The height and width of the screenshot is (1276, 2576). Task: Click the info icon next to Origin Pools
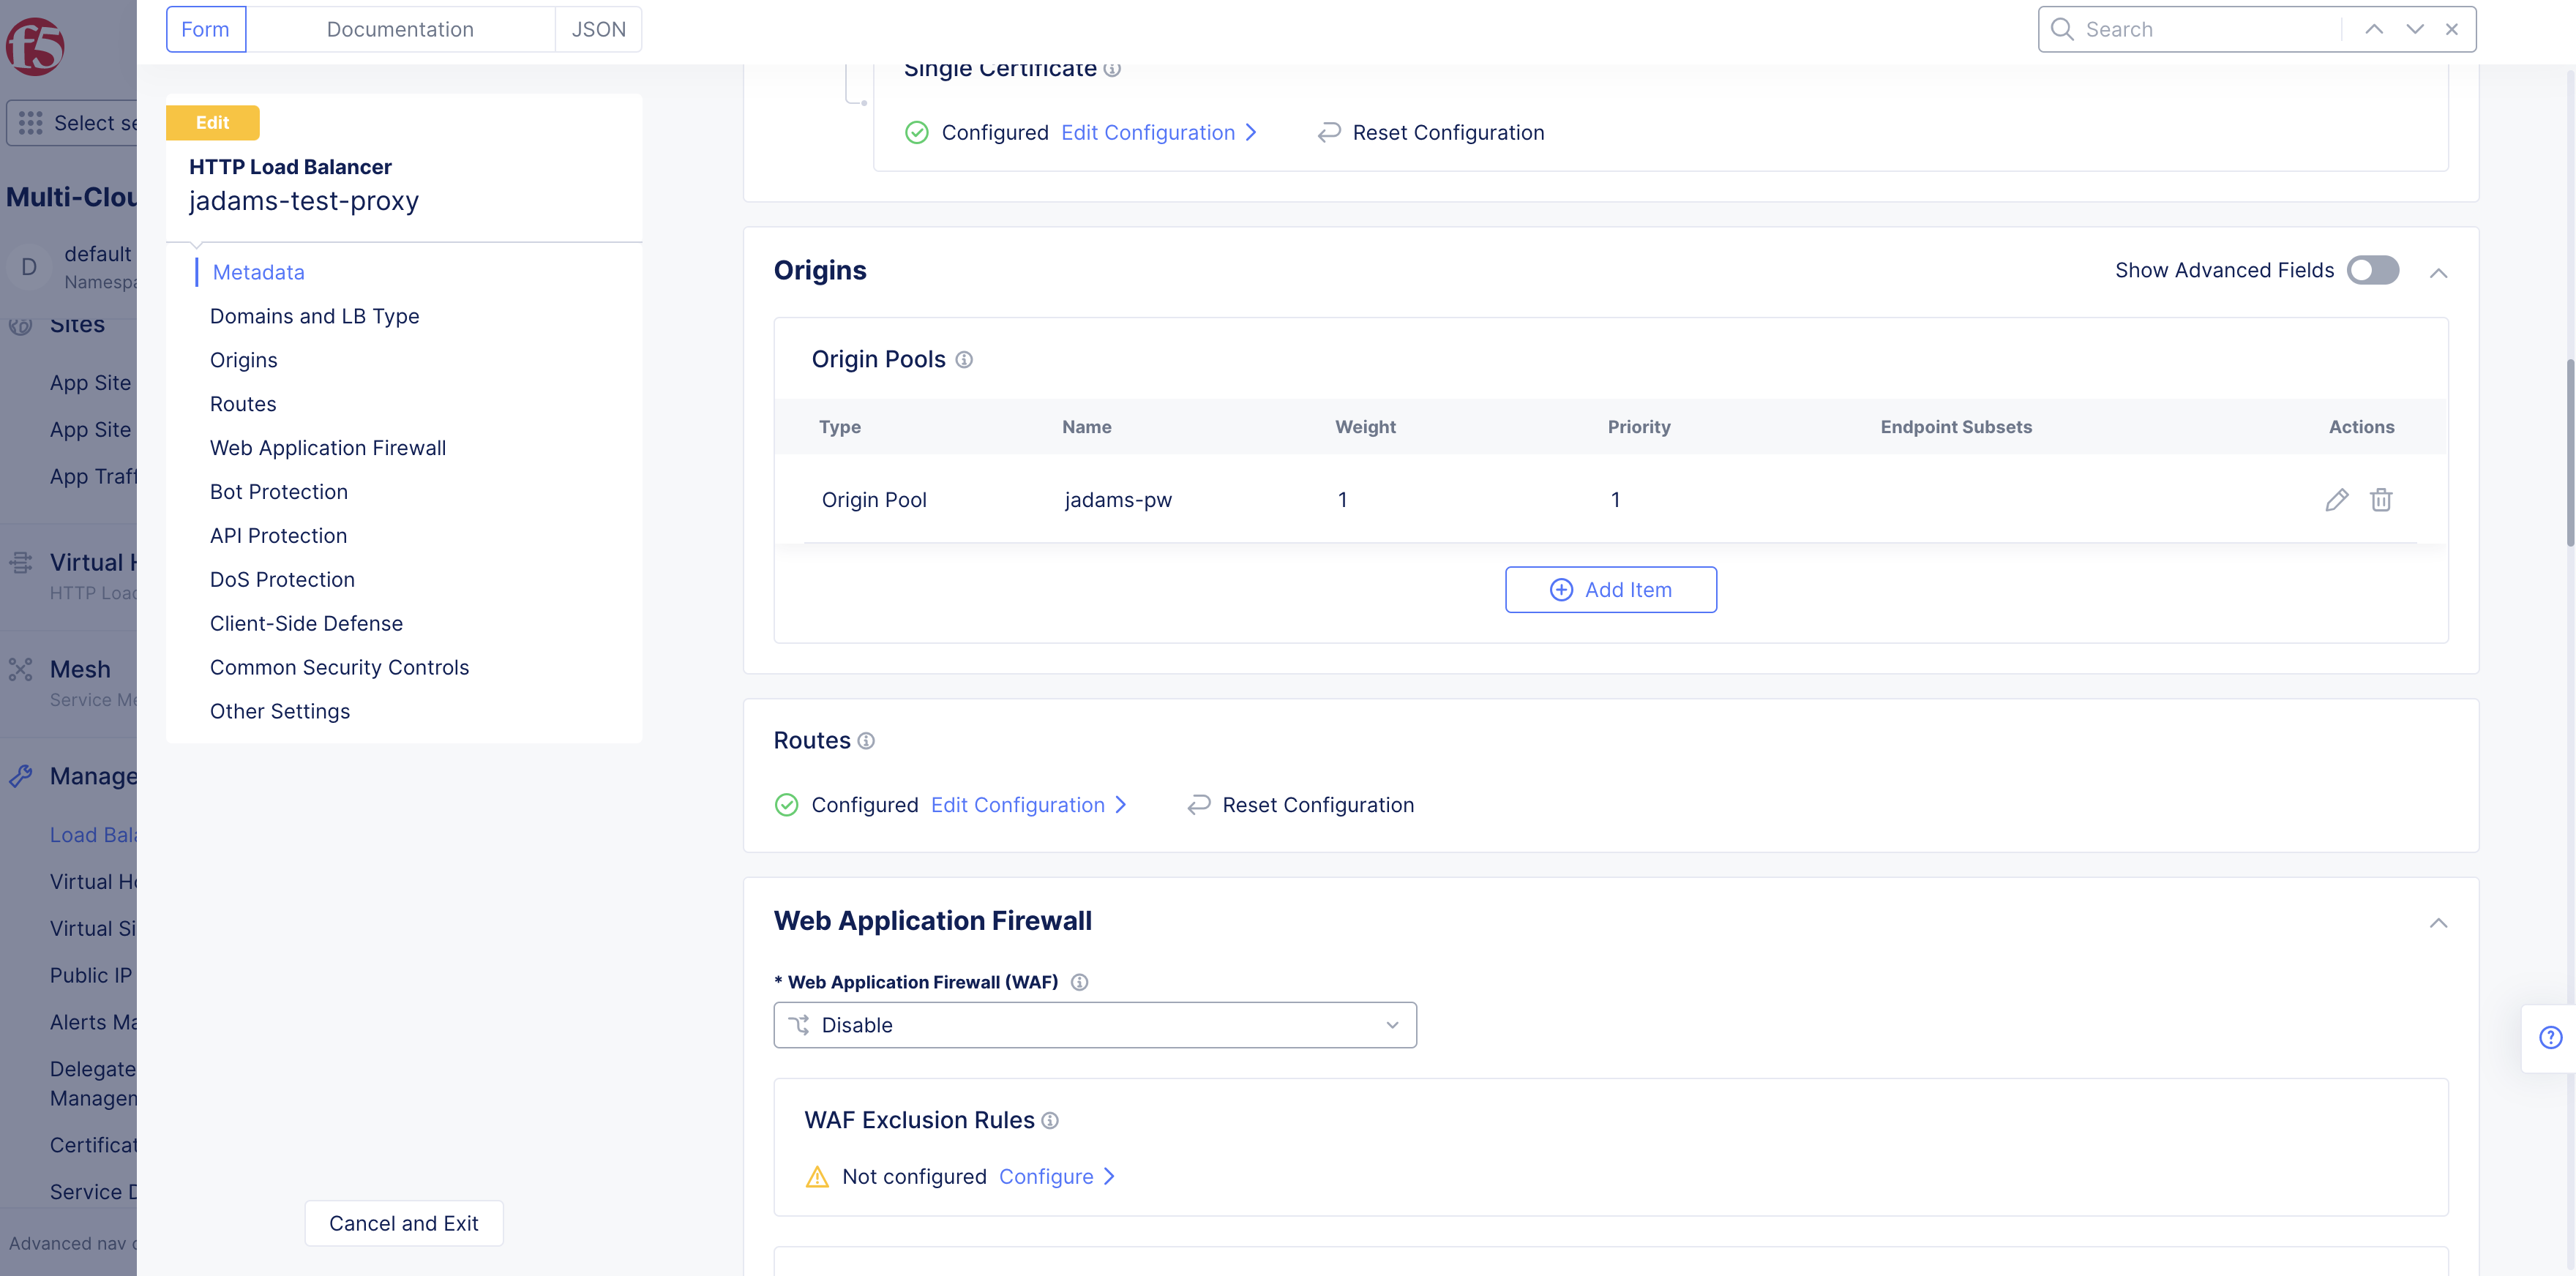tap(964, 360)
